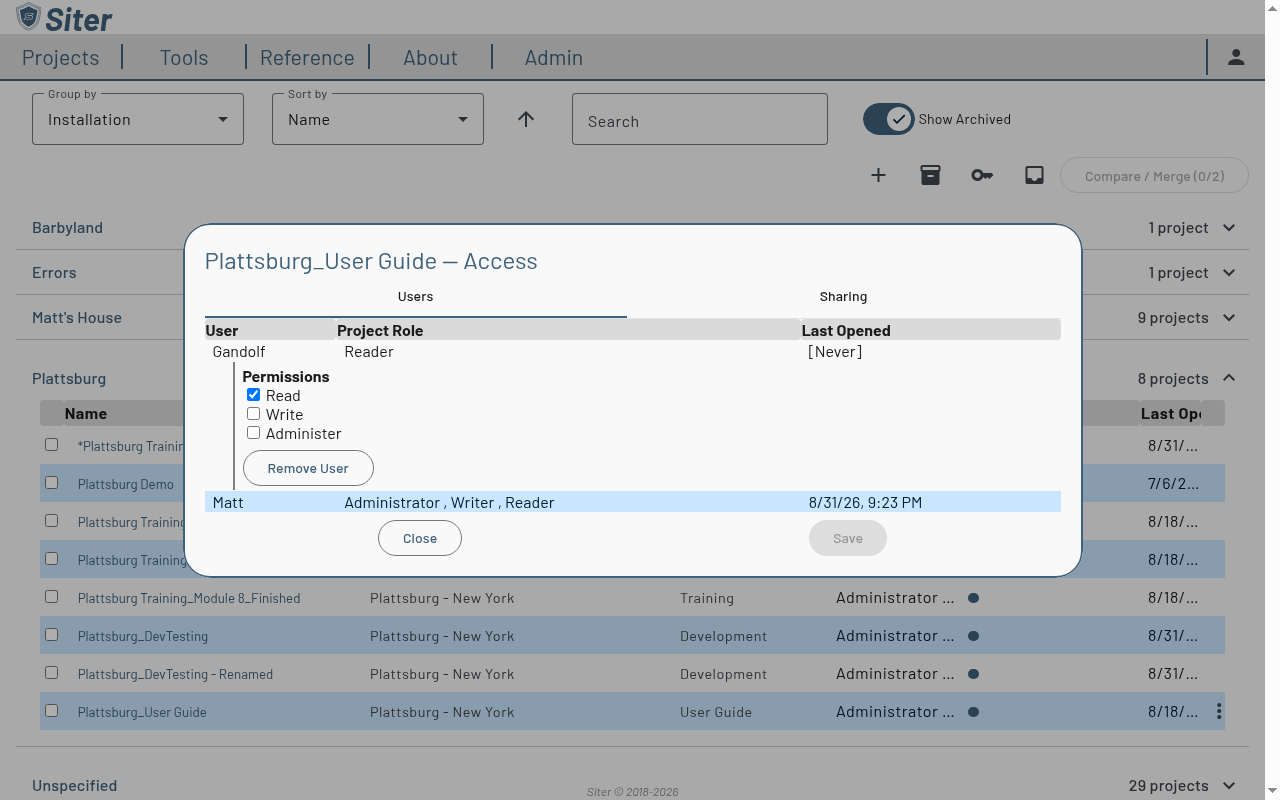Select the Plattsburg_DevTesting - Renamed checkbox

click(x=52, y=673)
